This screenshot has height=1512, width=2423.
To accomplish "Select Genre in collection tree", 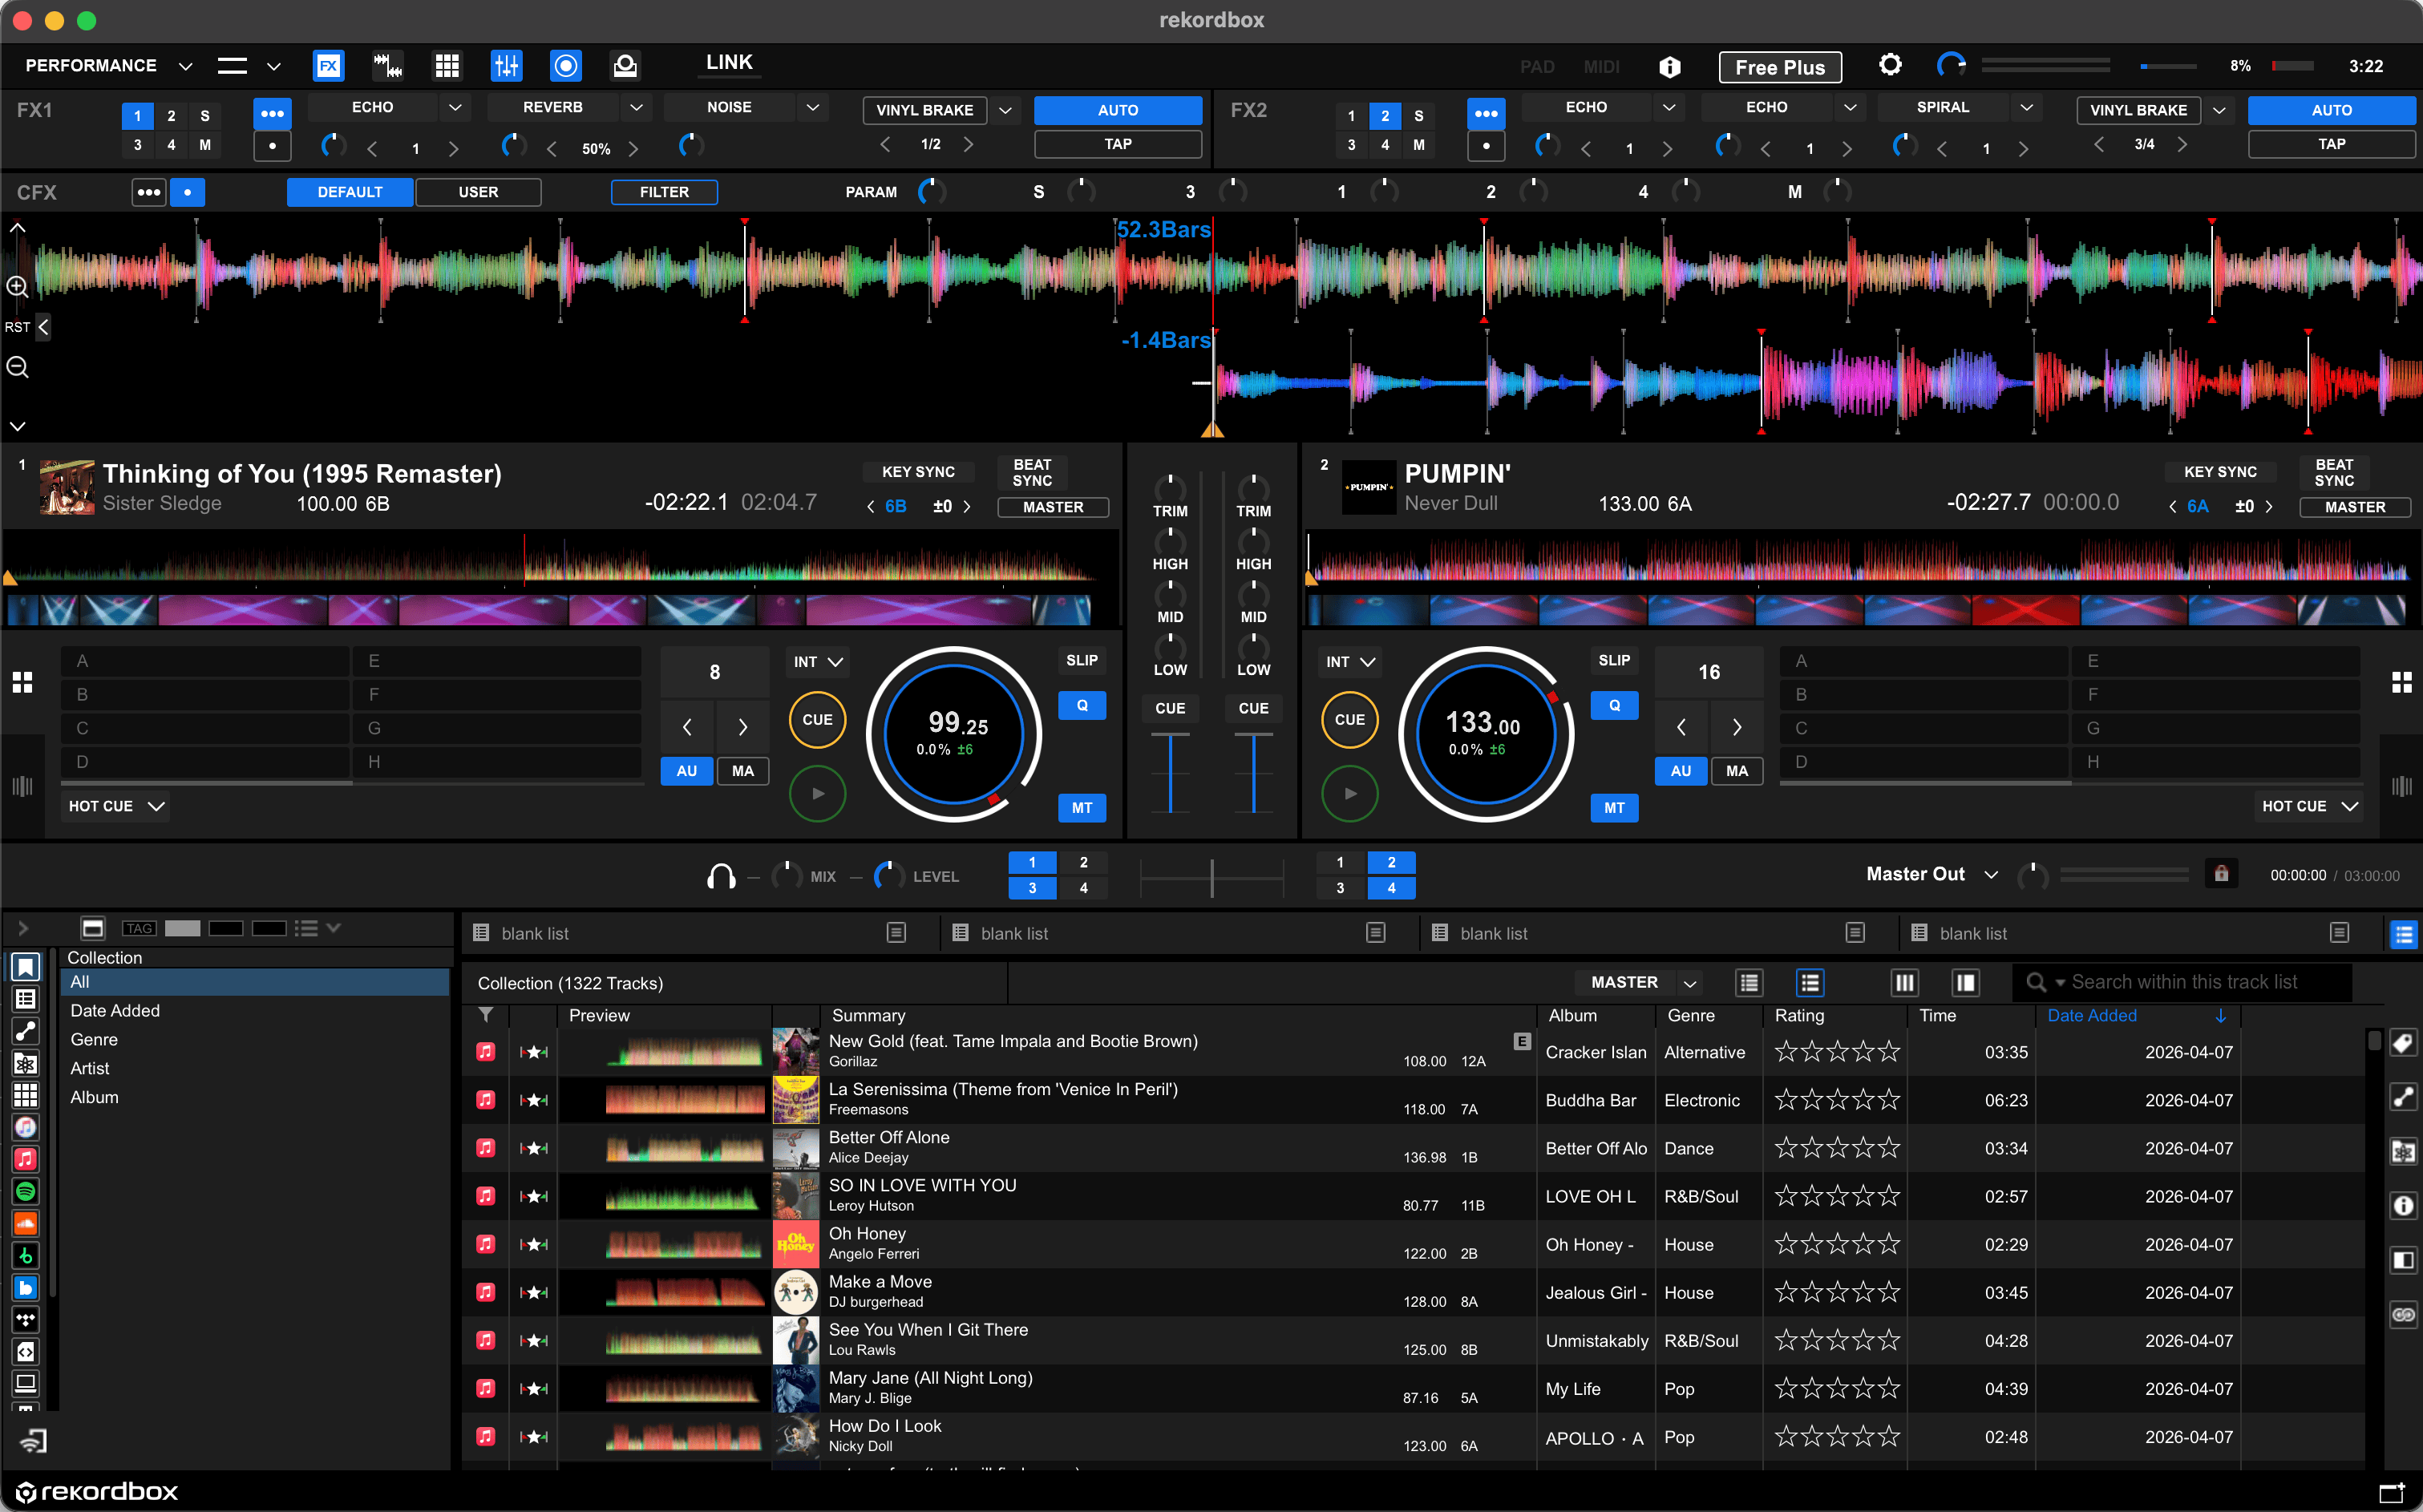I will click(x=94, y=1039).
